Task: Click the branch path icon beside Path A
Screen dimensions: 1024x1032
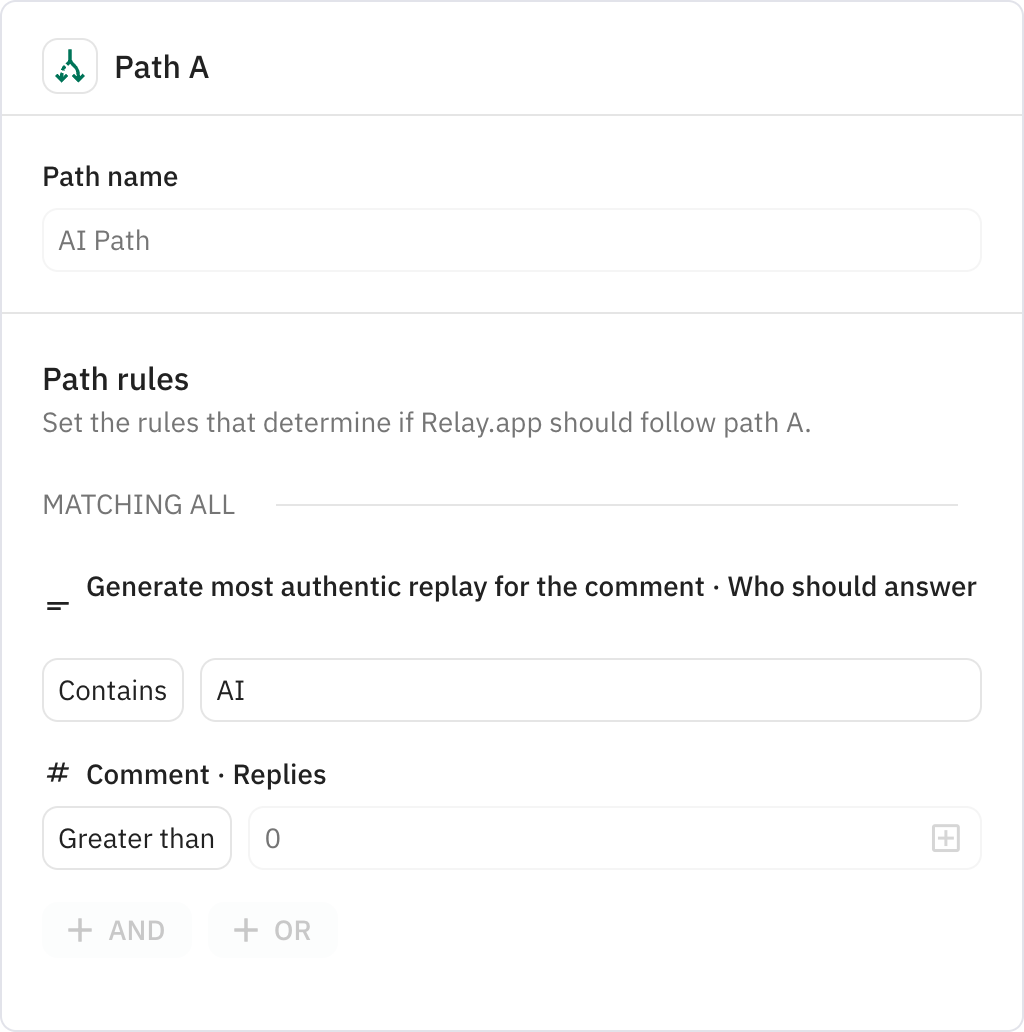Action: pos(69,68)
